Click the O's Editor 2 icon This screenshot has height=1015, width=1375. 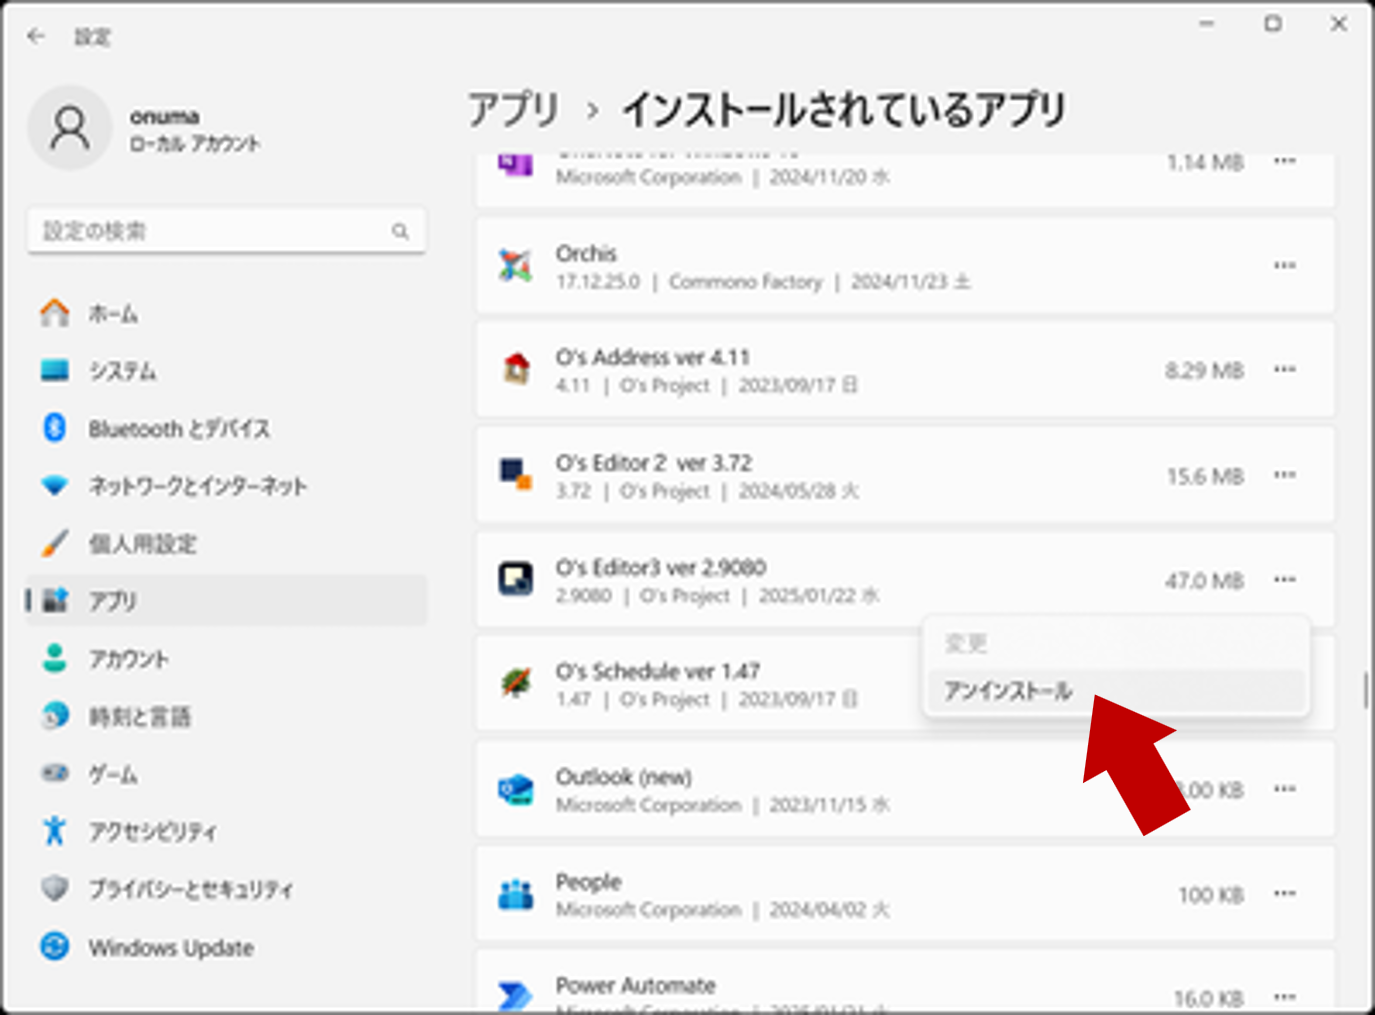click(x=516, y=475)
